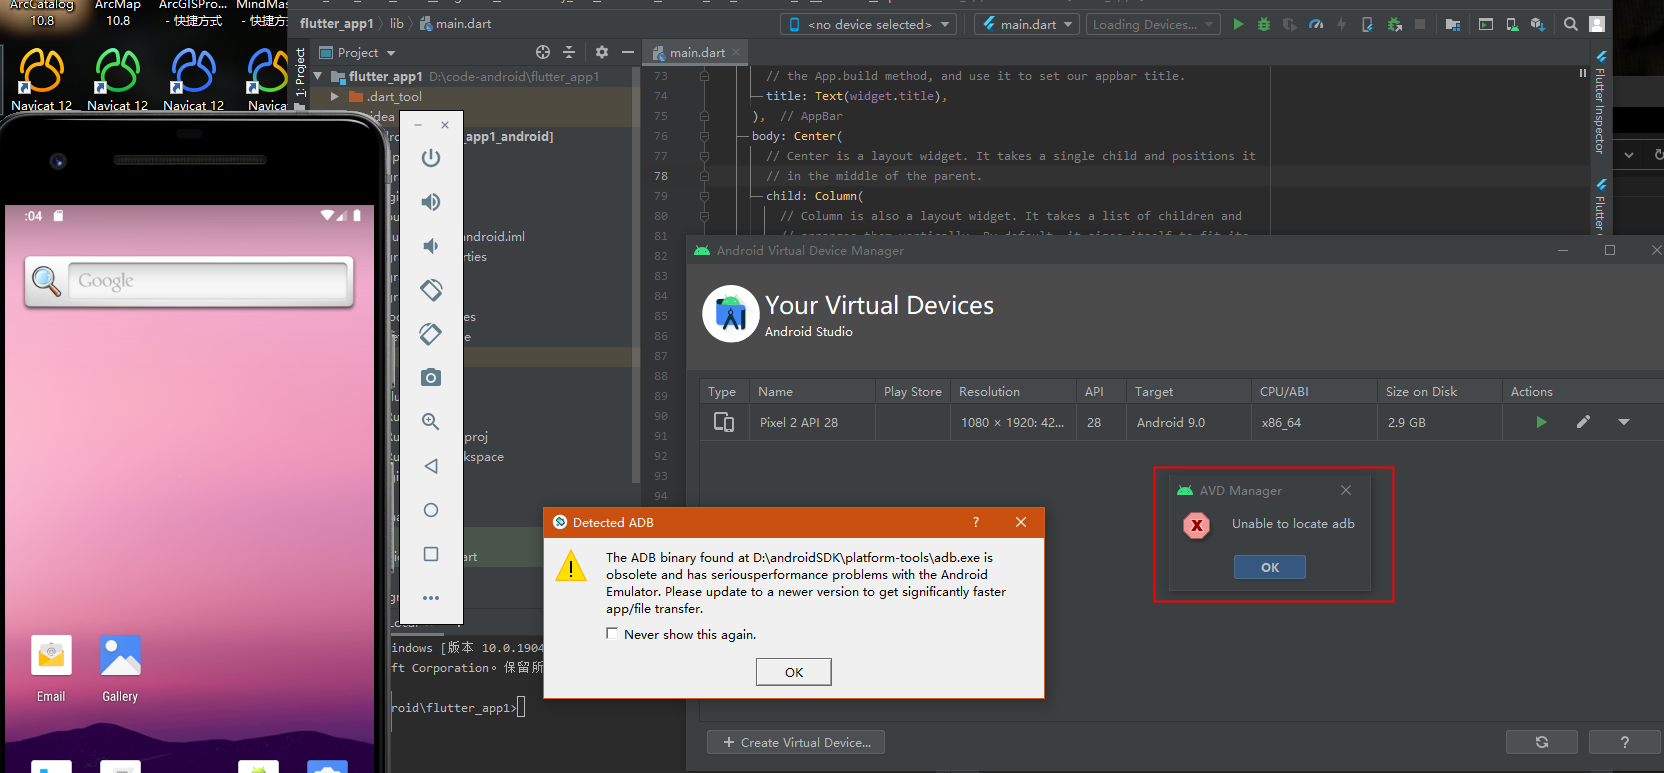Click the Search Everywhere magnifier icon
This screenshot has width=1664, height=773.
pyautogui.click(x=1571, y=24)
